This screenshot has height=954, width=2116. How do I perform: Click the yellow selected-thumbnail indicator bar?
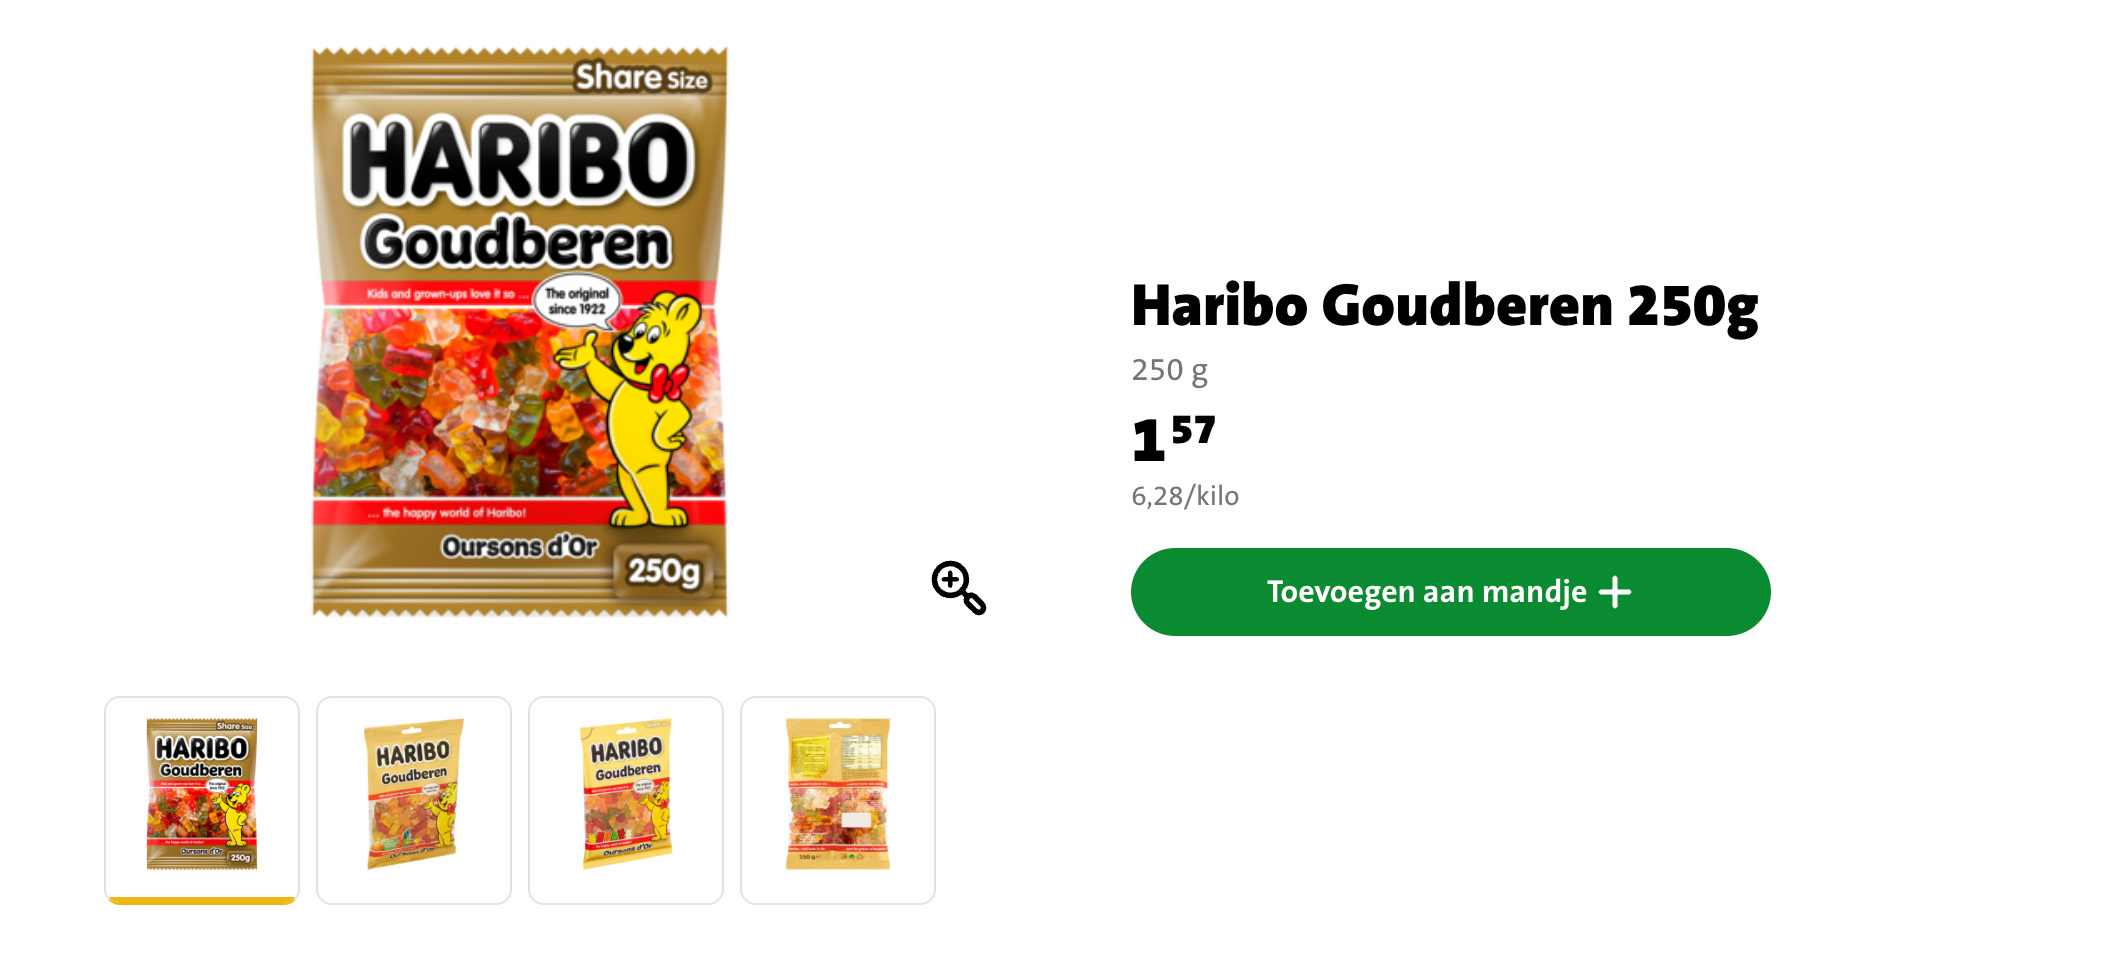202,901
